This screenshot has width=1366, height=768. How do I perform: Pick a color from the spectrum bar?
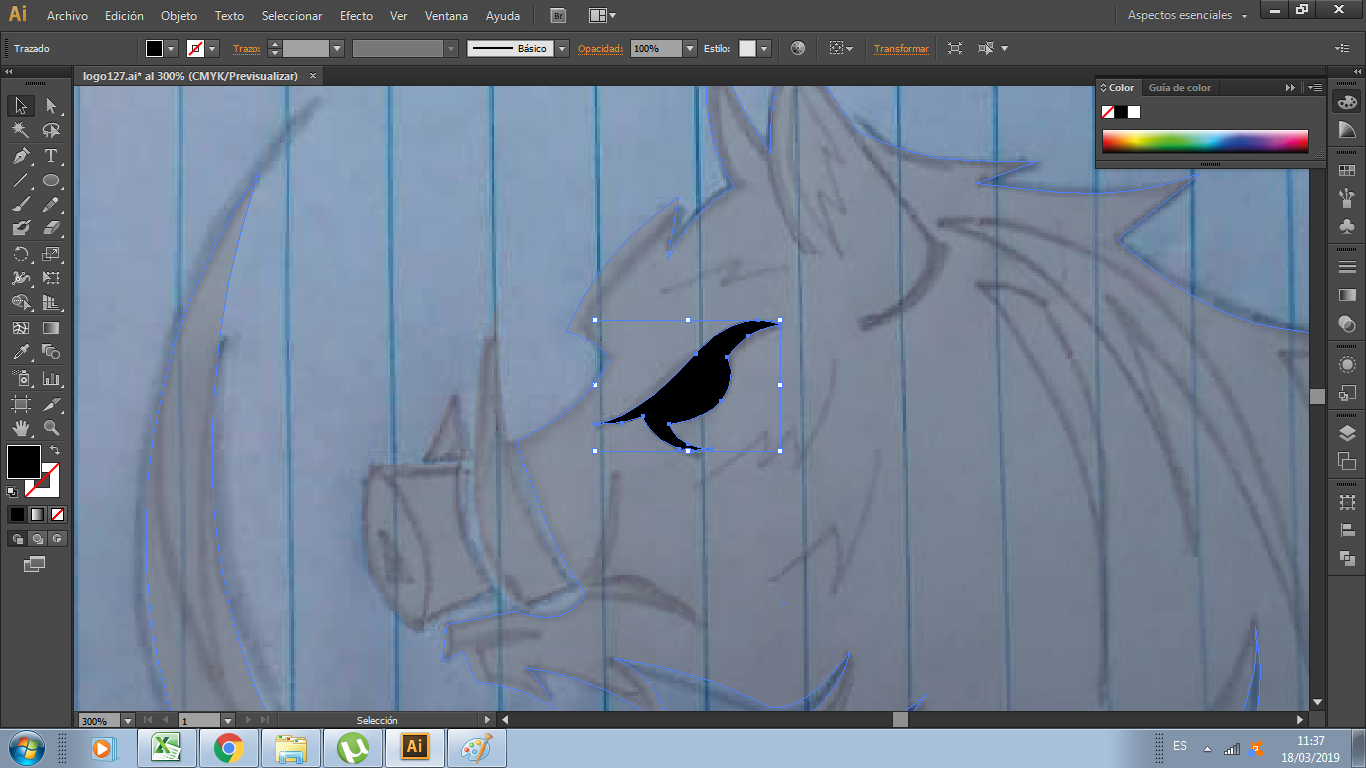pos(1205,141)
